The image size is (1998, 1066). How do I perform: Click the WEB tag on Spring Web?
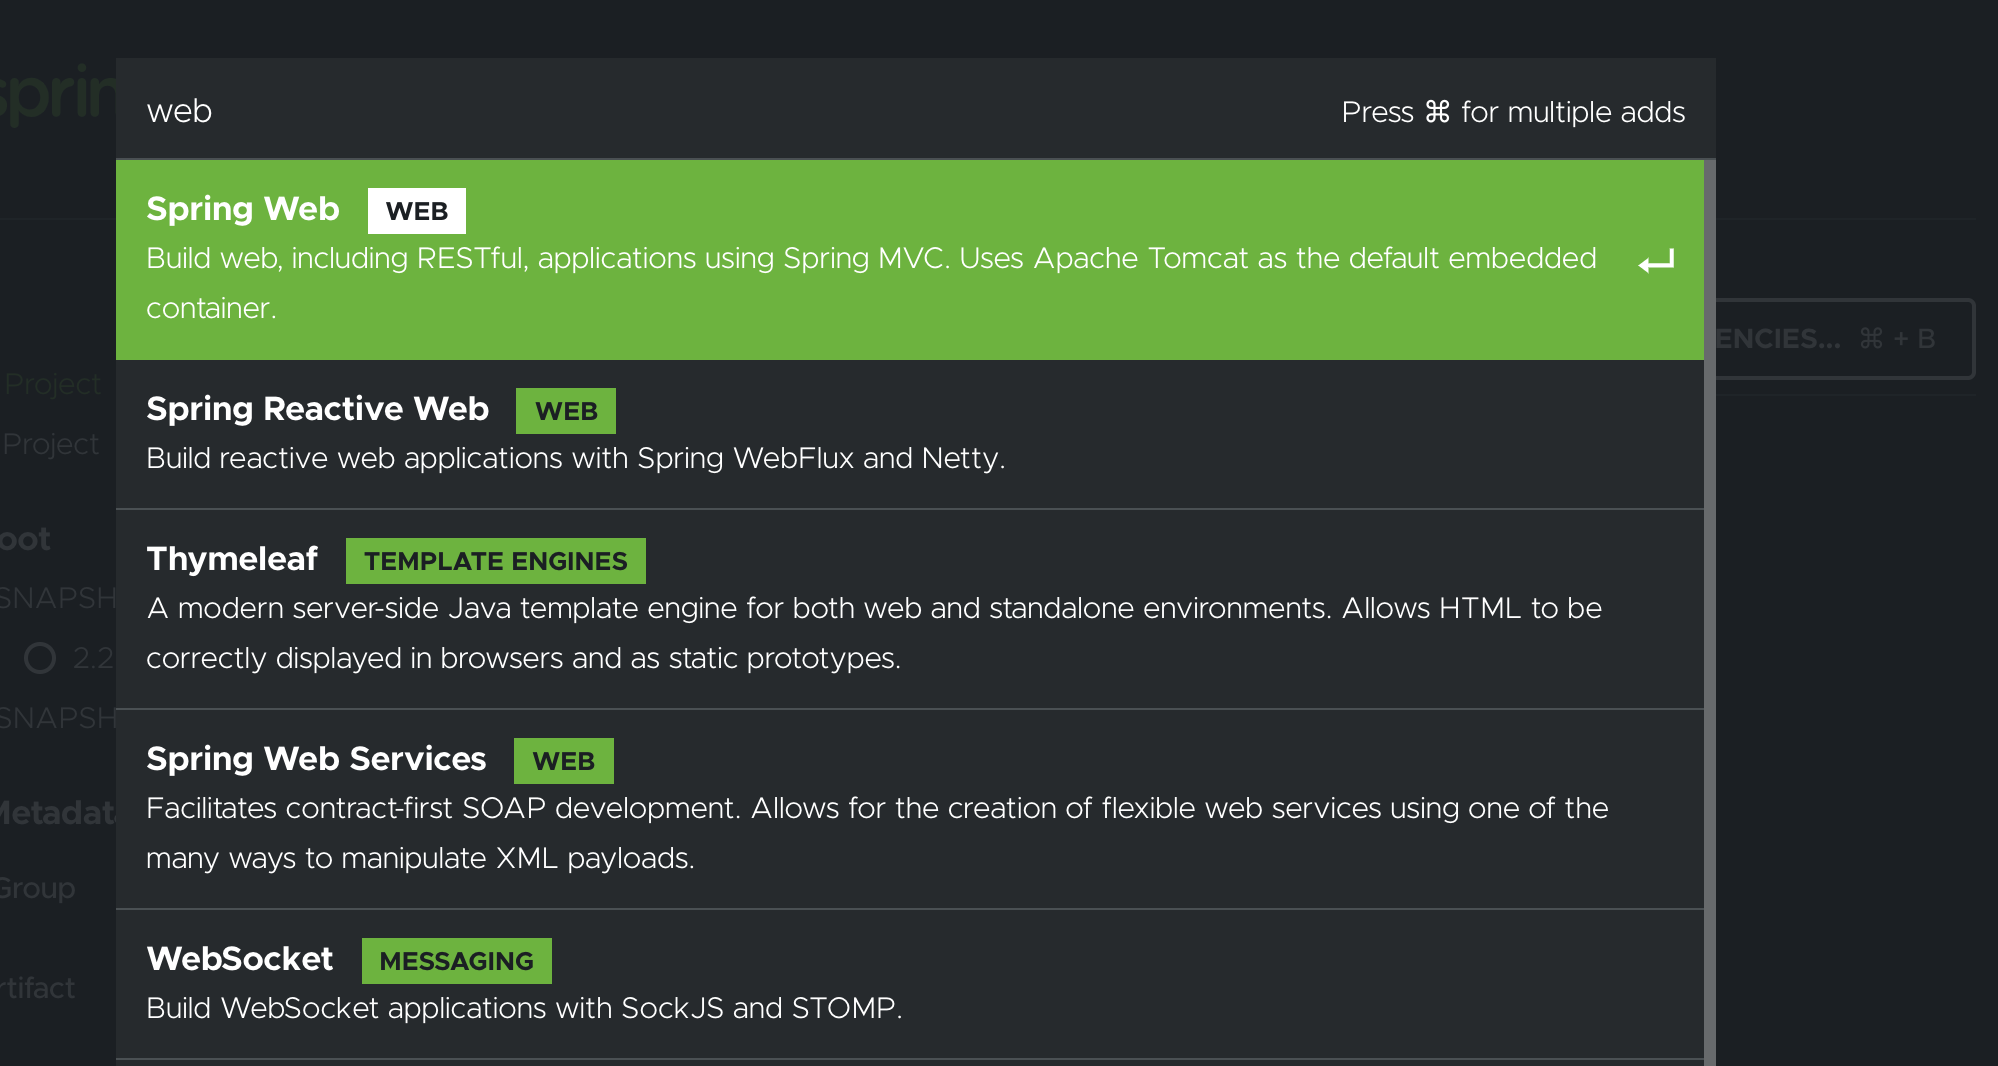(x=417, y=211)
